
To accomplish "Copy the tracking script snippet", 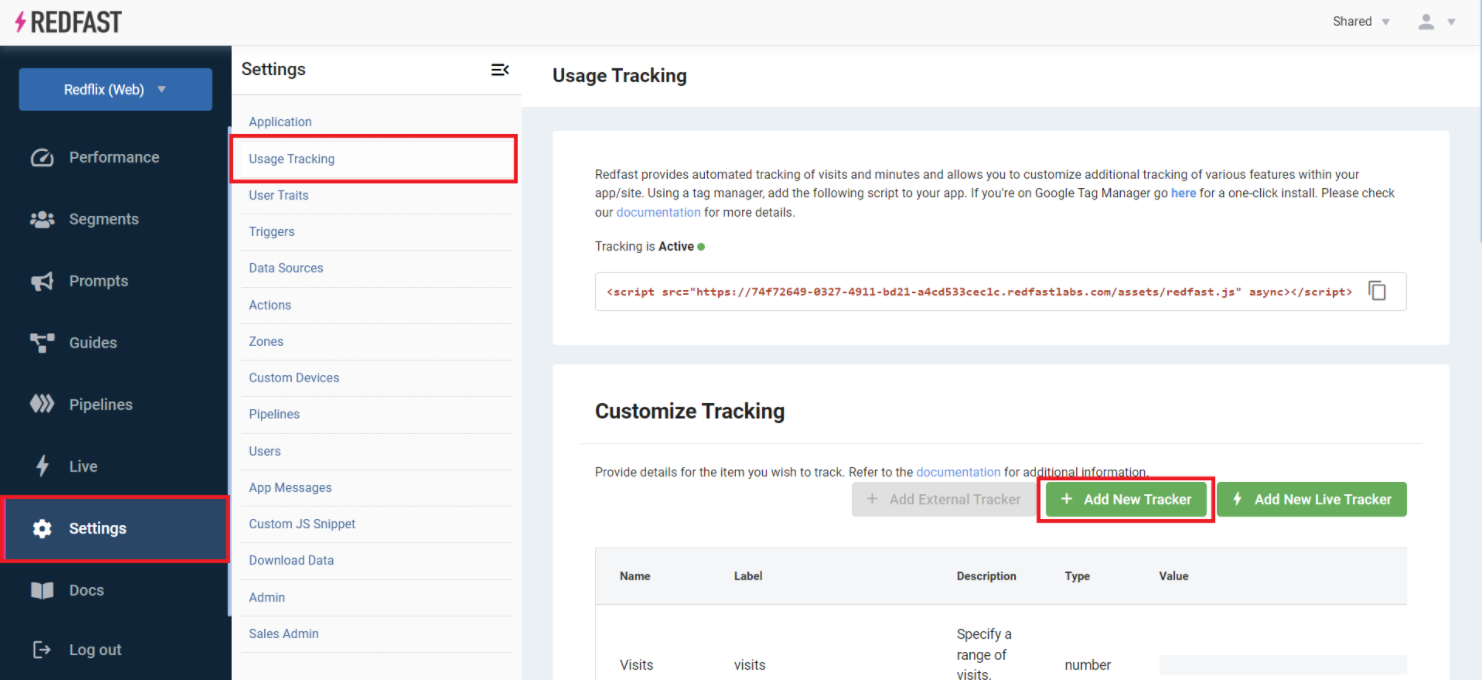I will click(x=1377, y=291).
